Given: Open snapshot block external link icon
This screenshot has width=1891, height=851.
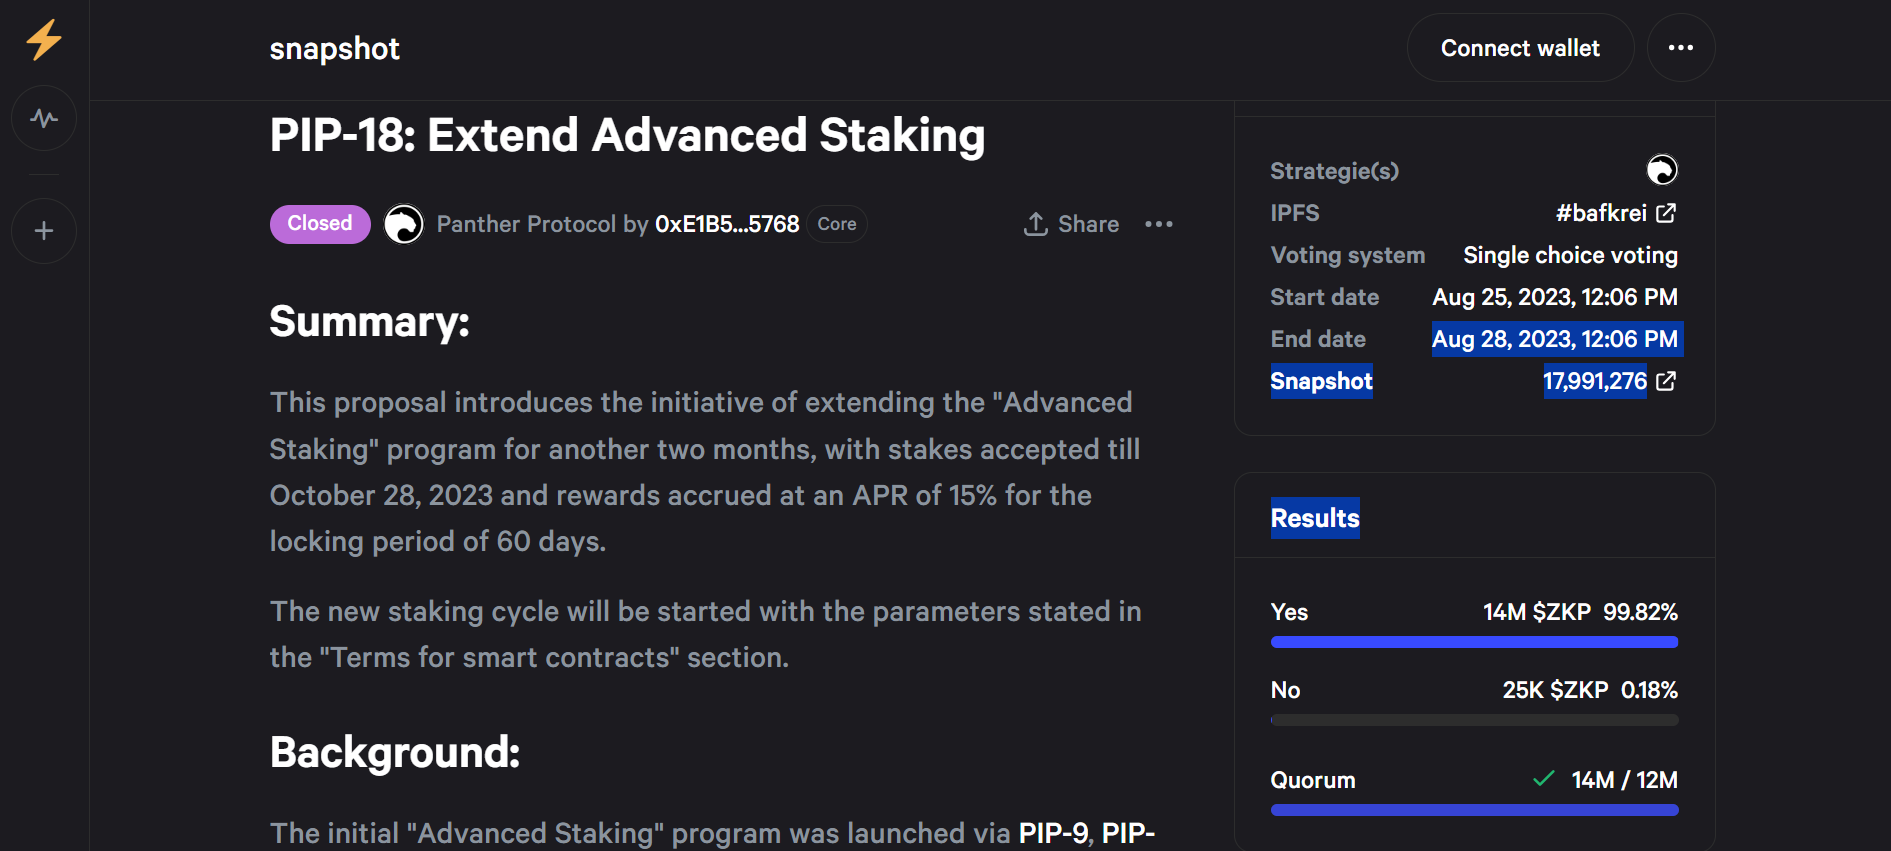Looking at the screenshot, I should pos(1666,381).
